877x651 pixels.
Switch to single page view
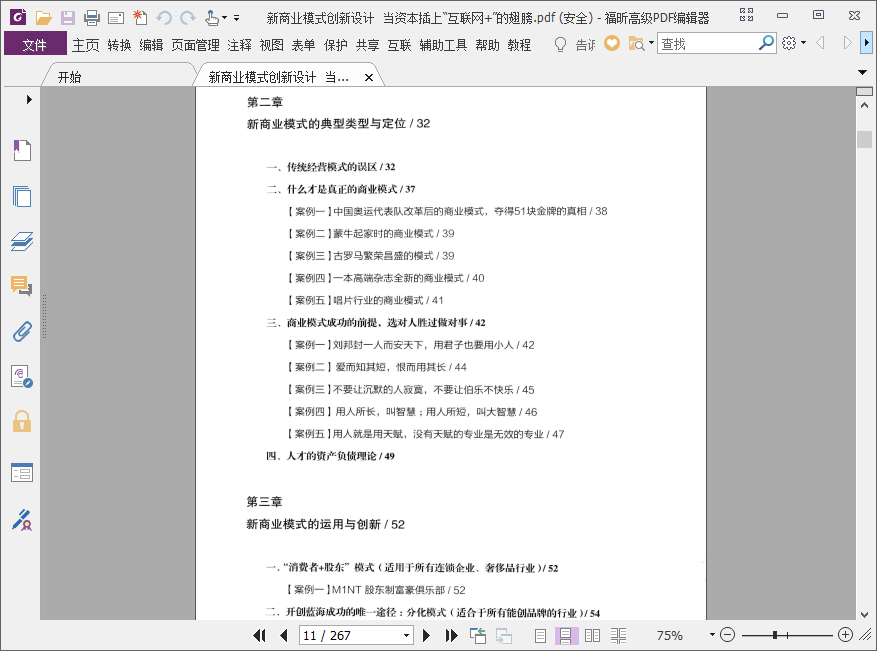(540, 635)
